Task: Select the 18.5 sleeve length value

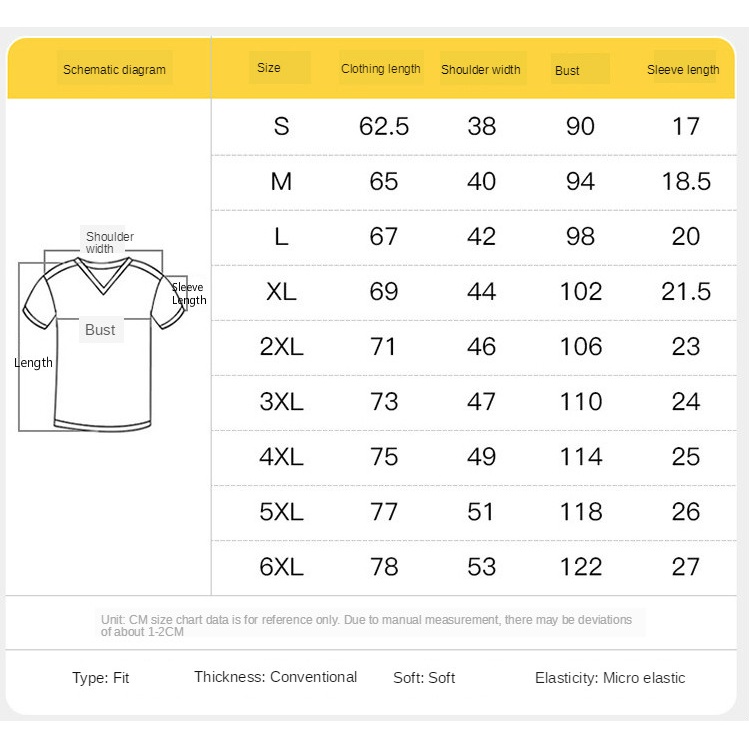Action: point(686,181)
